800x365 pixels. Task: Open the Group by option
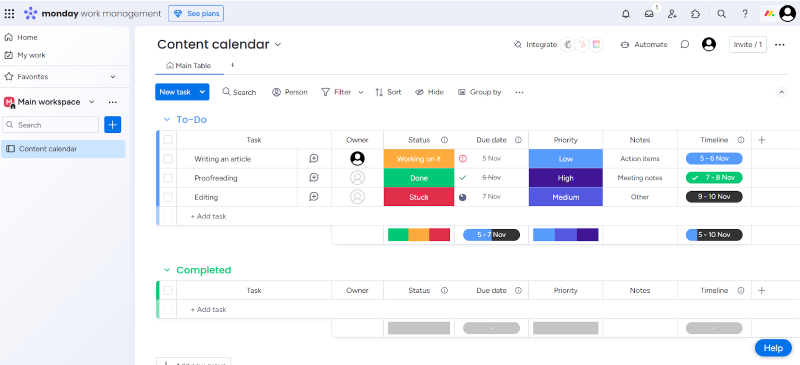point(480,92)
